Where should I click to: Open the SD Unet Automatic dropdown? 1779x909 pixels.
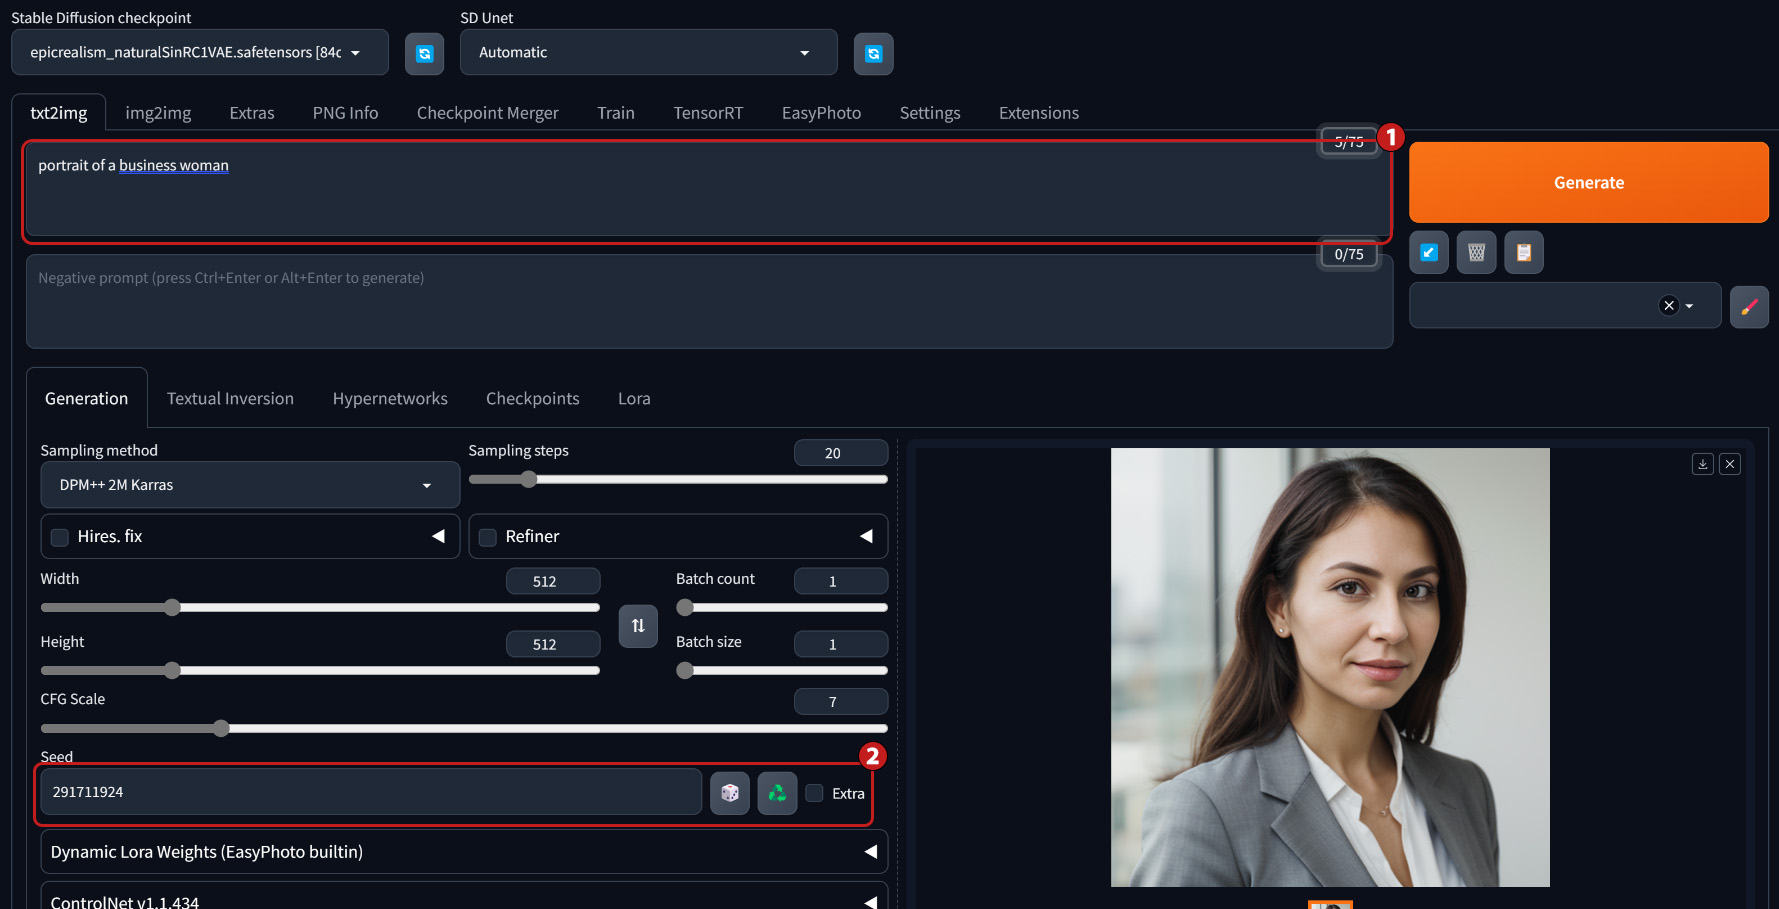coord(648,52)
